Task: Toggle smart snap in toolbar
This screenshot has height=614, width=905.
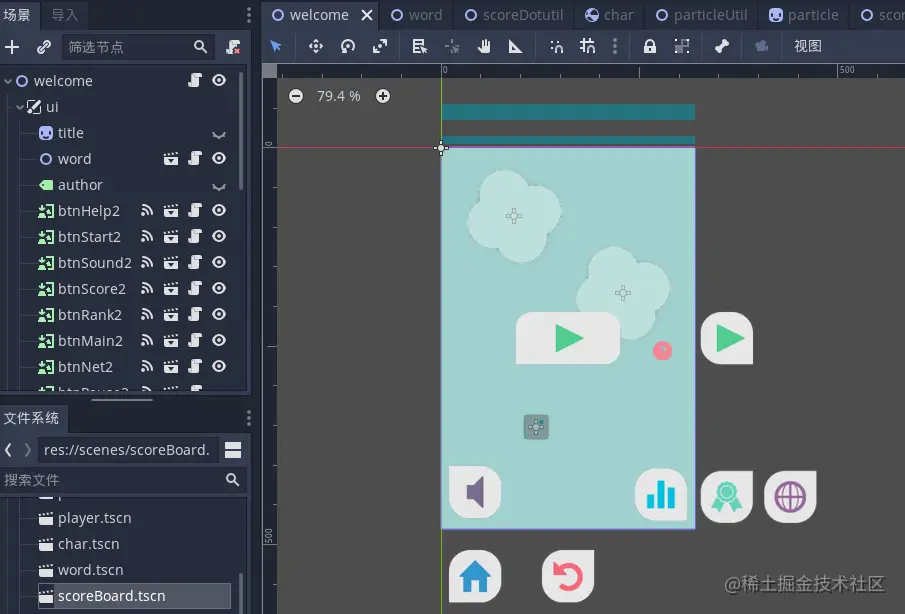Action: pos(556,46)
